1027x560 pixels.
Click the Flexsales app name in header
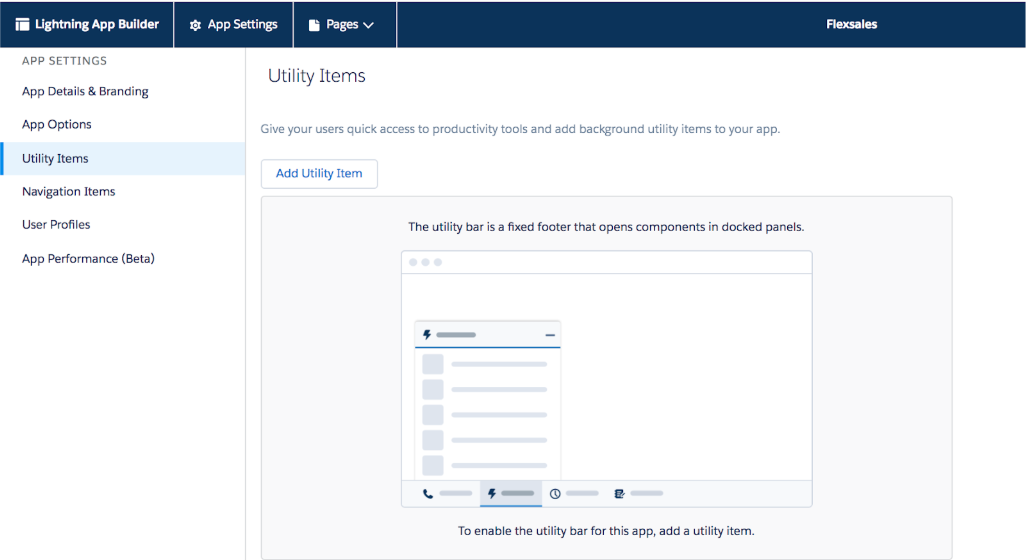[851, 24]
